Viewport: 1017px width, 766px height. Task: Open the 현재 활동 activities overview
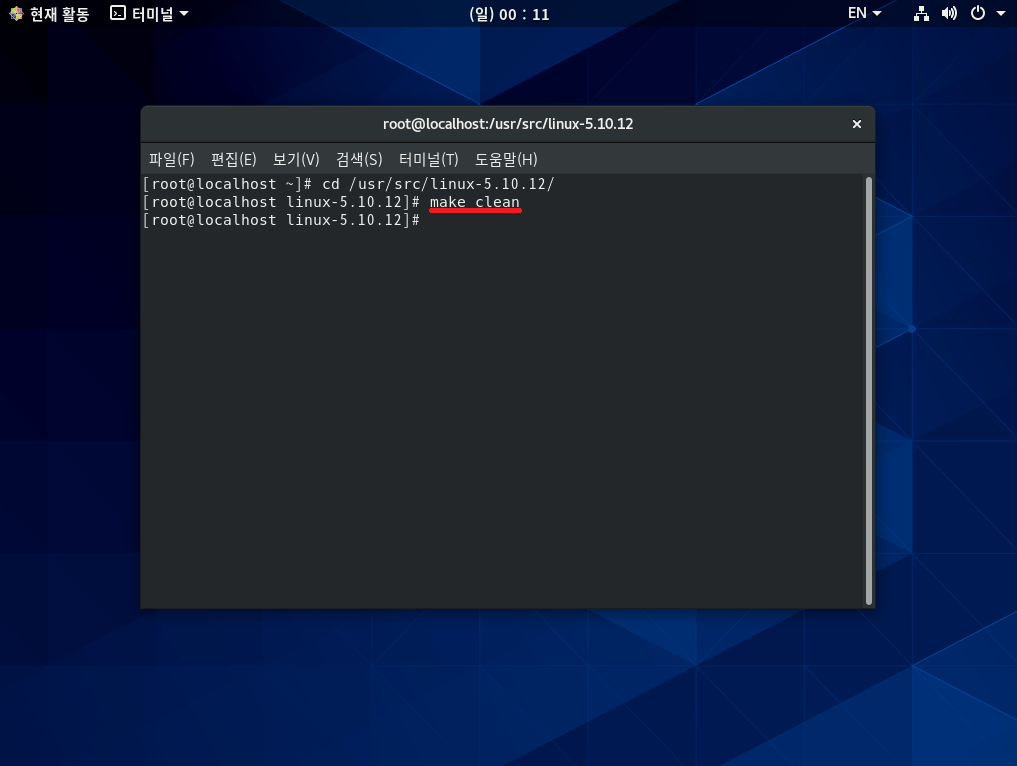(49, 14)
